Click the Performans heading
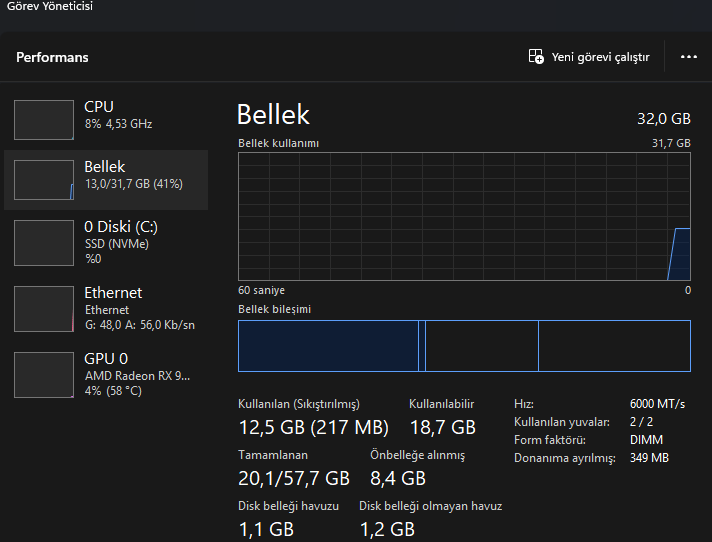 52,57
